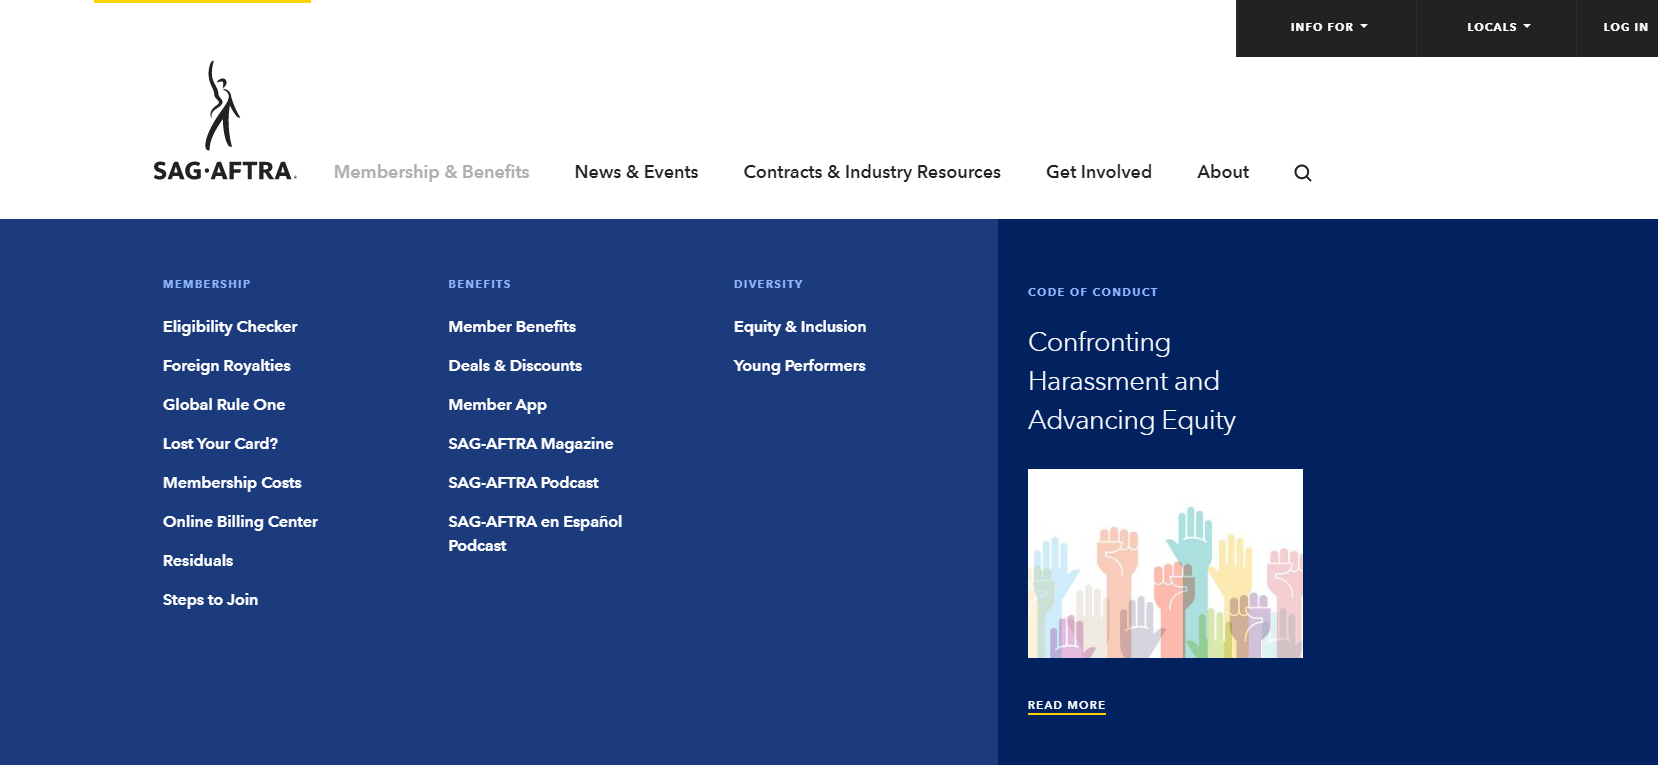Open Membership Costs link
This screenshot has height=765, width=1658.
tap(232, 483)
